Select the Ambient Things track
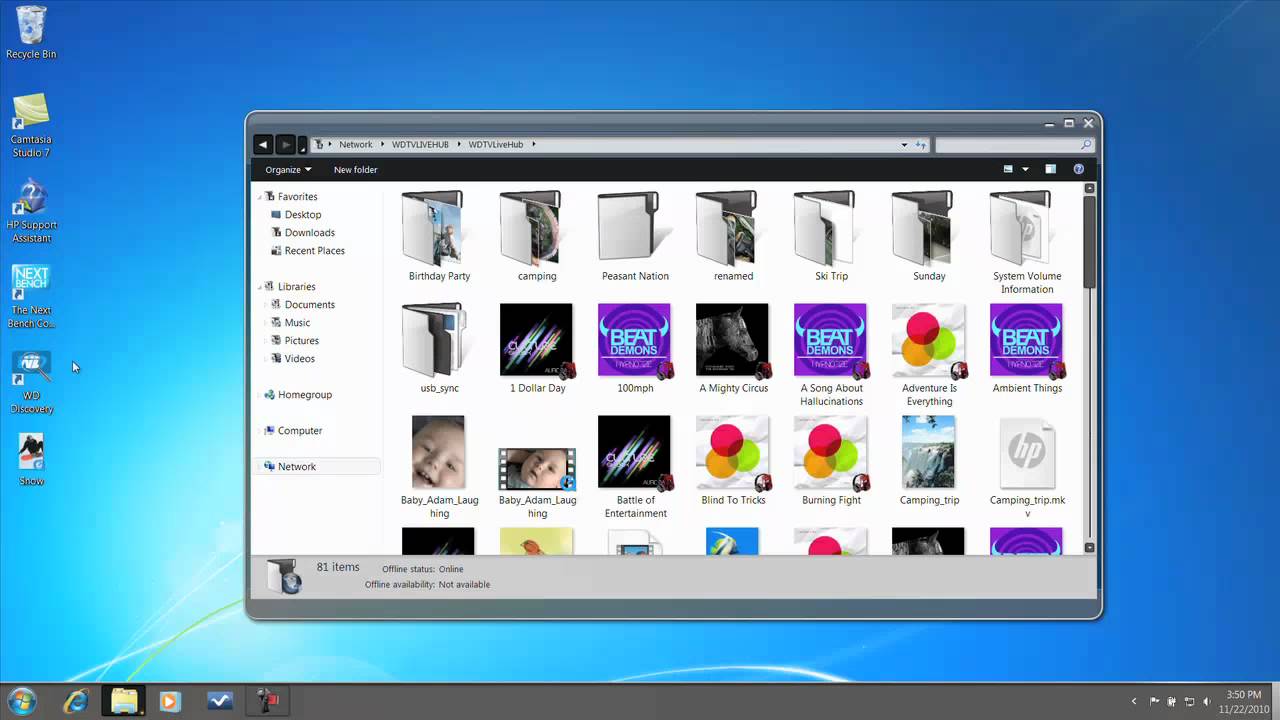 [x=1027, y=340]
